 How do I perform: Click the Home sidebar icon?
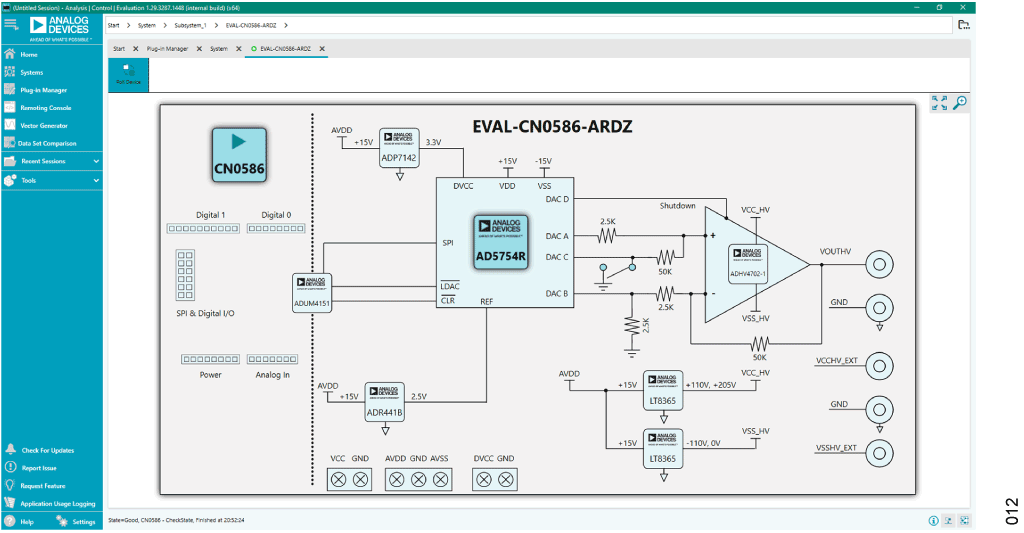click(10, 54)
